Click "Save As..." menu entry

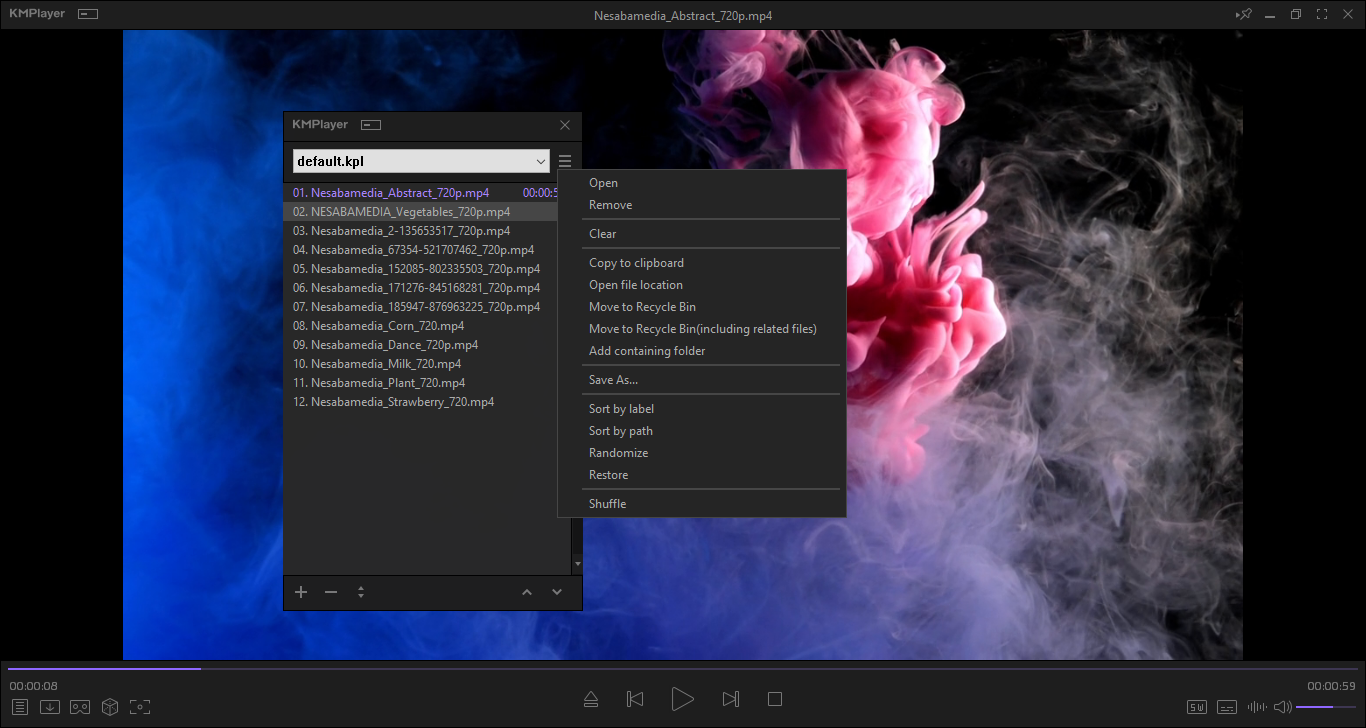(x=613, y=380)
